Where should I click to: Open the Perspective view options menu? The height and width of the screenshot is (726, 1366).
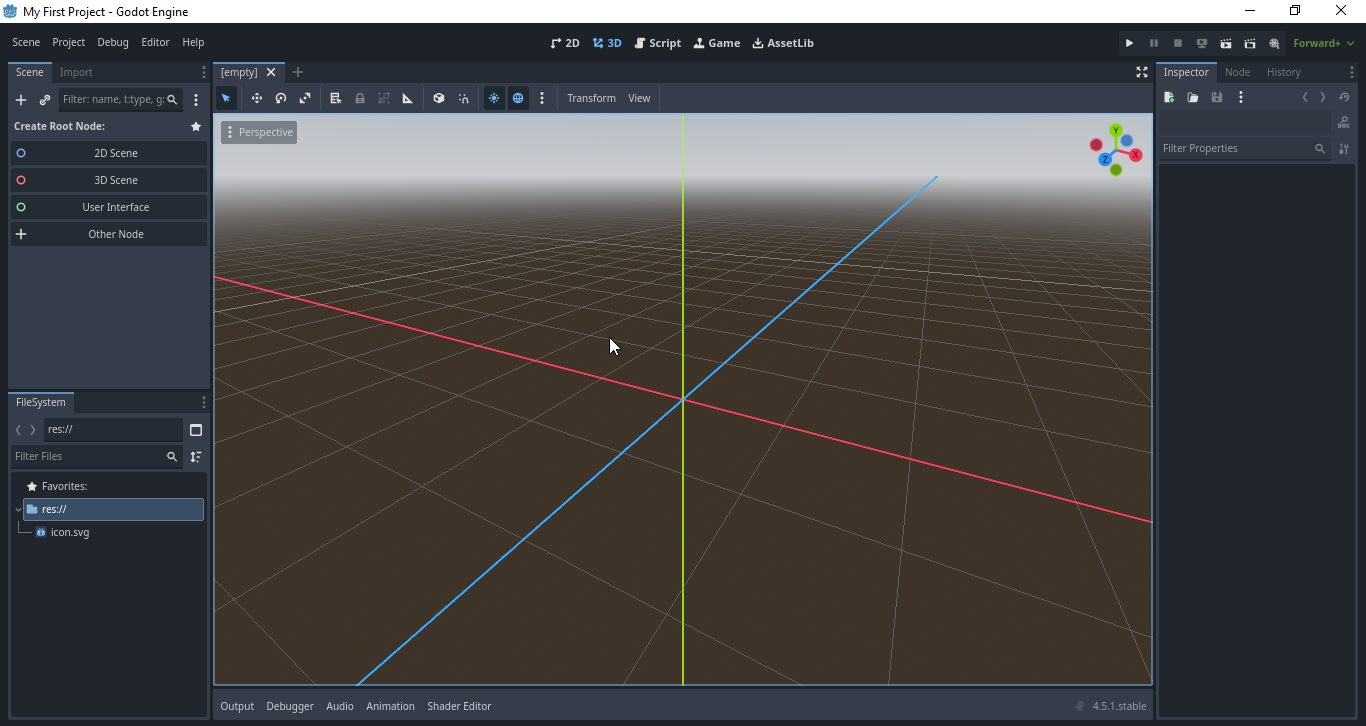click(259, 132)
